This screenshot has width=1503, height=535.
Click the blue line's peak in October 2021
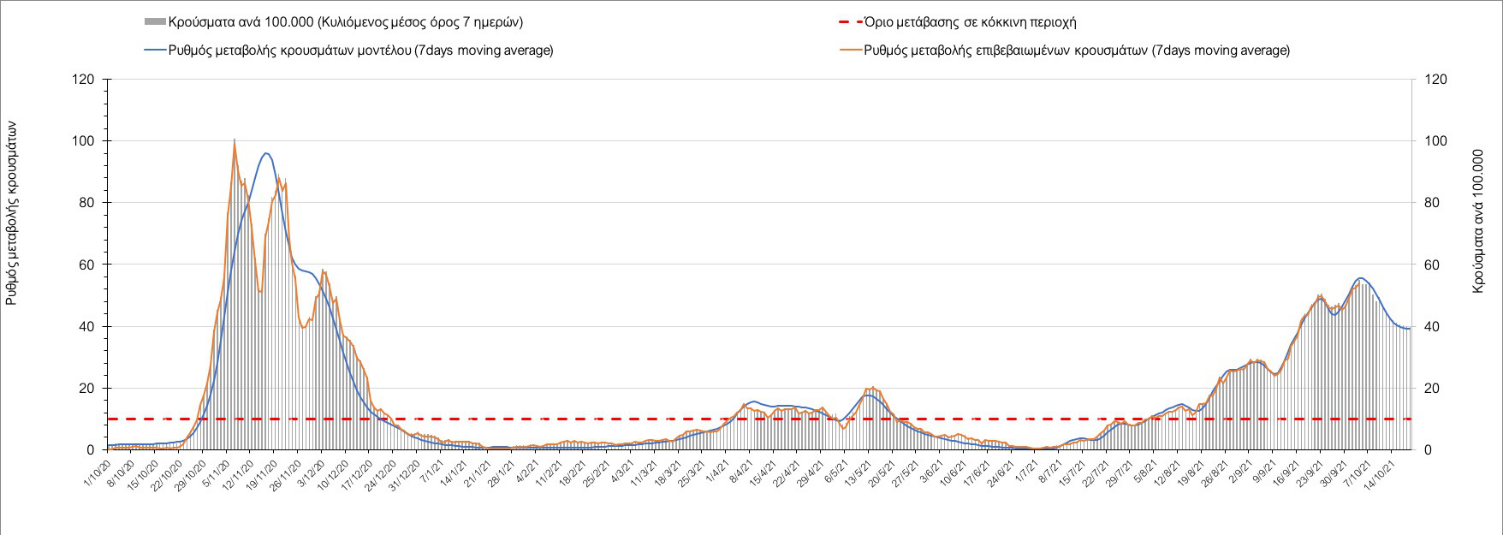[1360, 278]
